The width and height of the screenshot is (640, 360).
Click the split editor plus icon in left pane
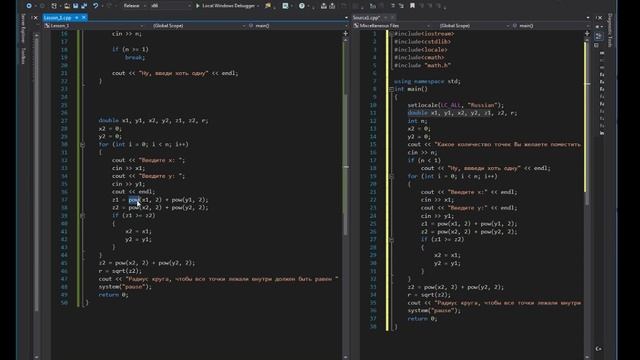click(x=346, y=33)
